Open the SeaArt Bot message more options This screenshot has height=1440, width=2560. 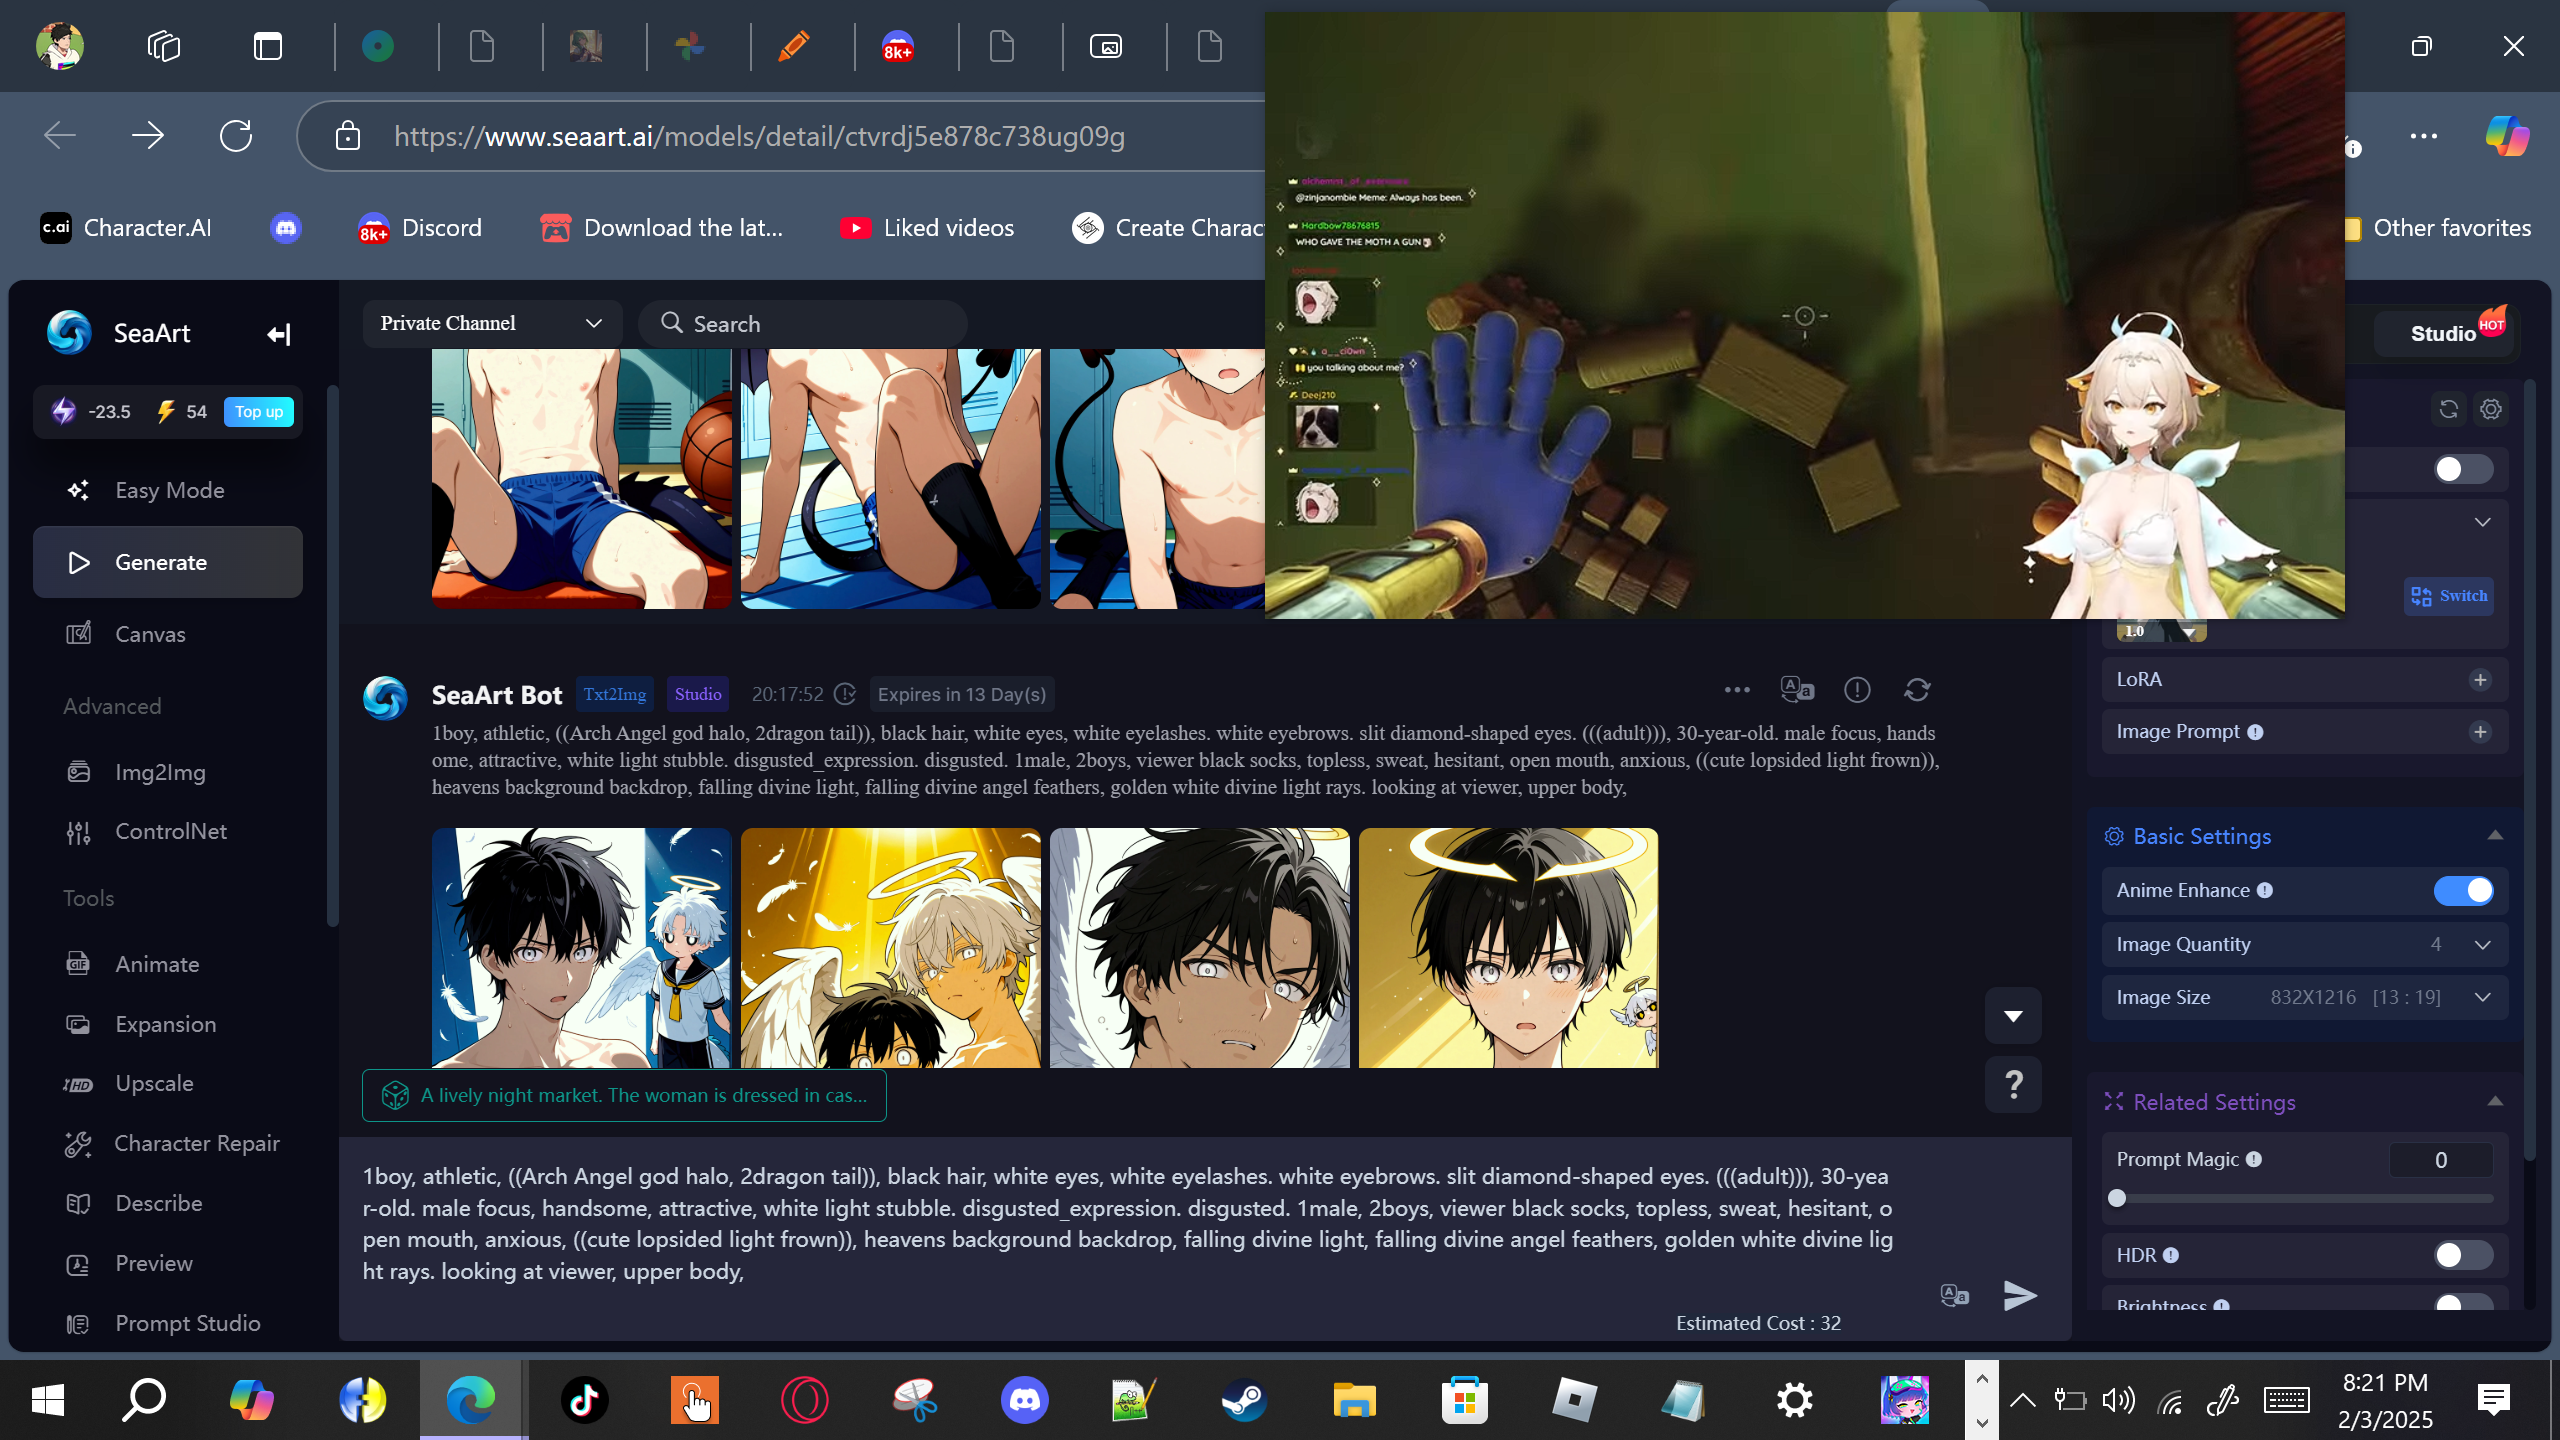point(1737,690)
